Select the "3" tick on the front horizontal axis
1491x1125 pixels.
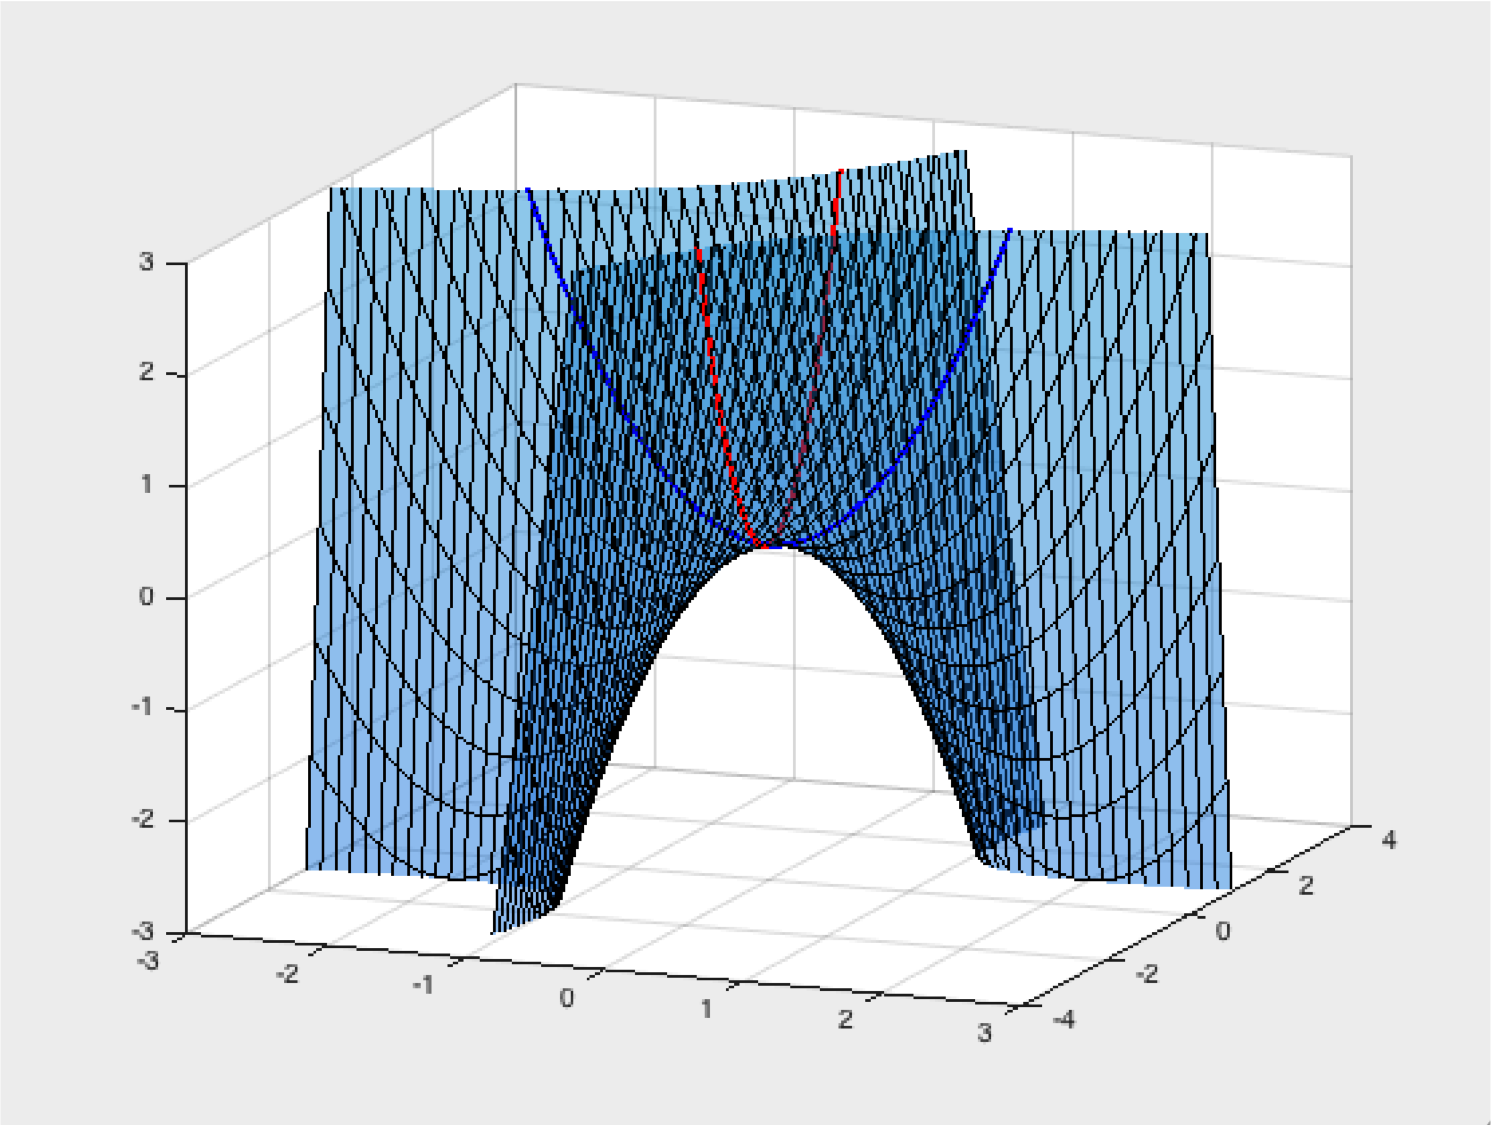(985, 1033)
